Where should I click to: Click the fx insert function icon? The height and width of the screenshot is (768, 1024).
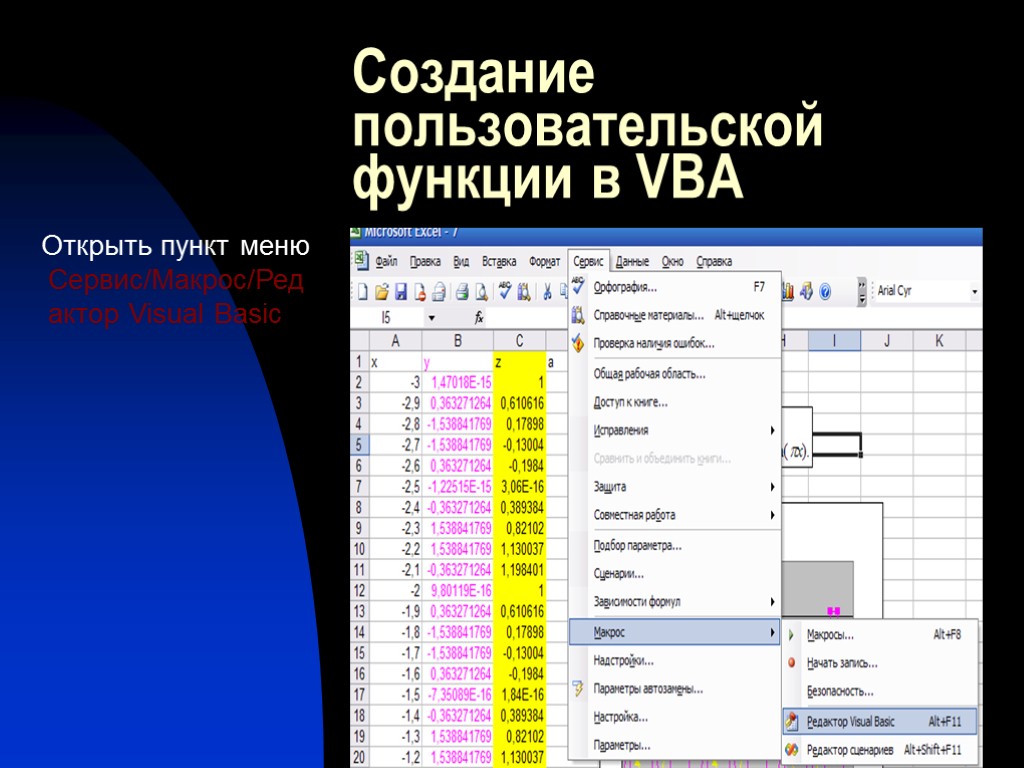(479, 317)
